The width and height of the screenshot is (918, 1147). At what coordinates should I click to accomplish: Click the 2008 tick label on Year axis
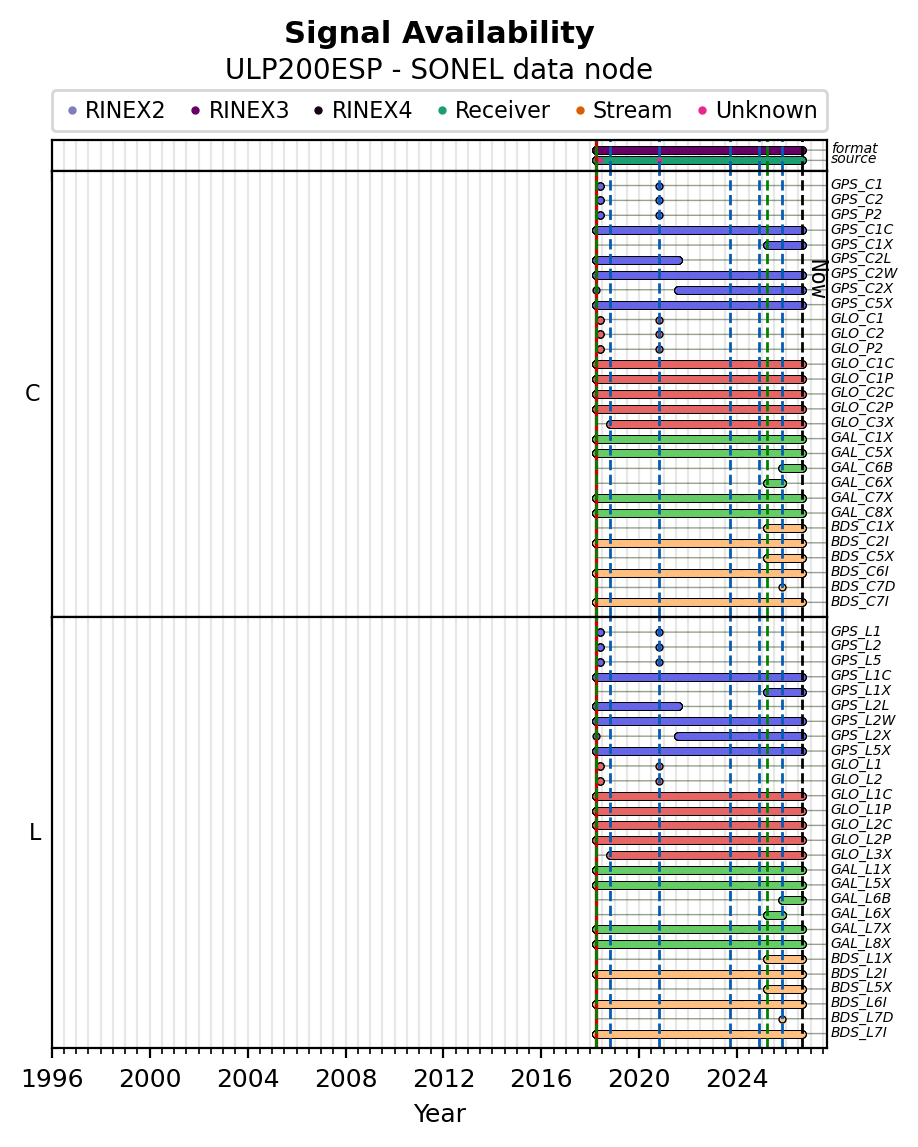tap(345, 1079)
